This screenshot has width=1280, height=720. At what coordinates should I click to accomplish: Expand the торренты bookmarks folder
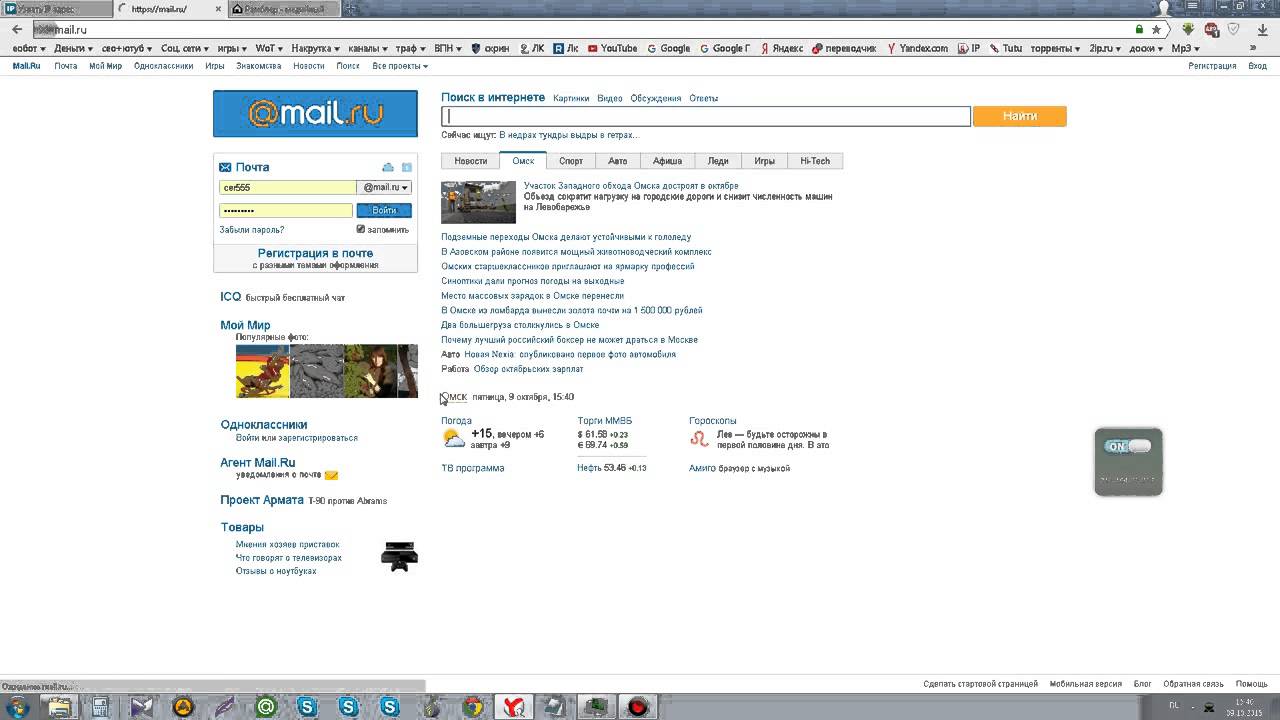1055,48
